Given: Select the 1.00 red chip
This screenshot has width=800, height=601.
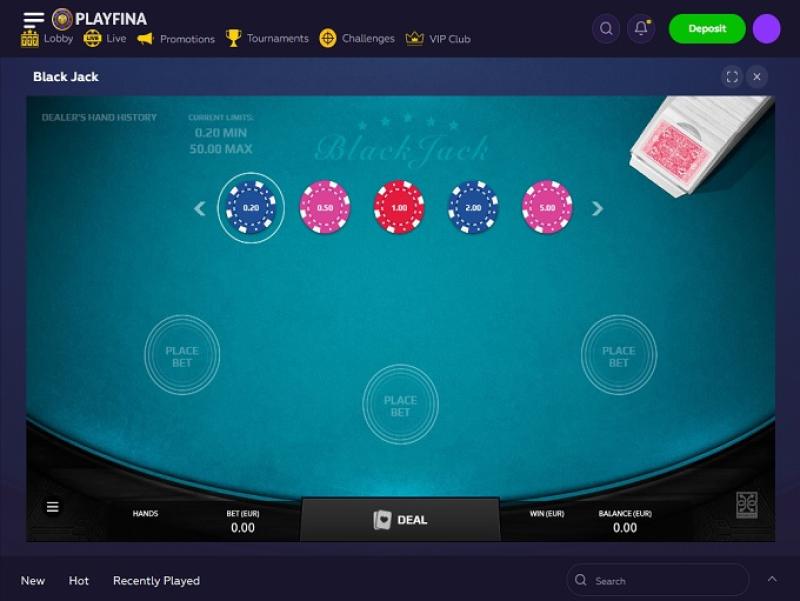Looking at the screenshot, I should 399,207.
